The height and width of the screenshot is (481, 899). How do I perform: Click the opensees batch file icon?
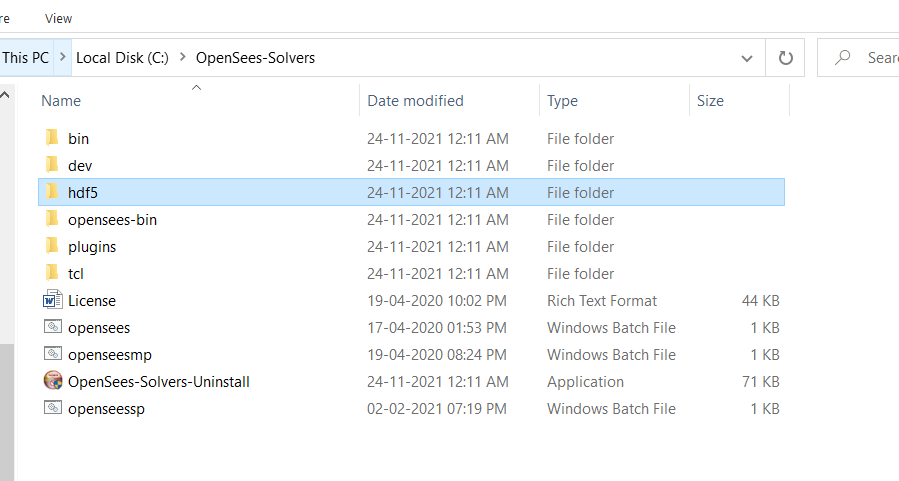pyautogui.click(x=53, y=327)
